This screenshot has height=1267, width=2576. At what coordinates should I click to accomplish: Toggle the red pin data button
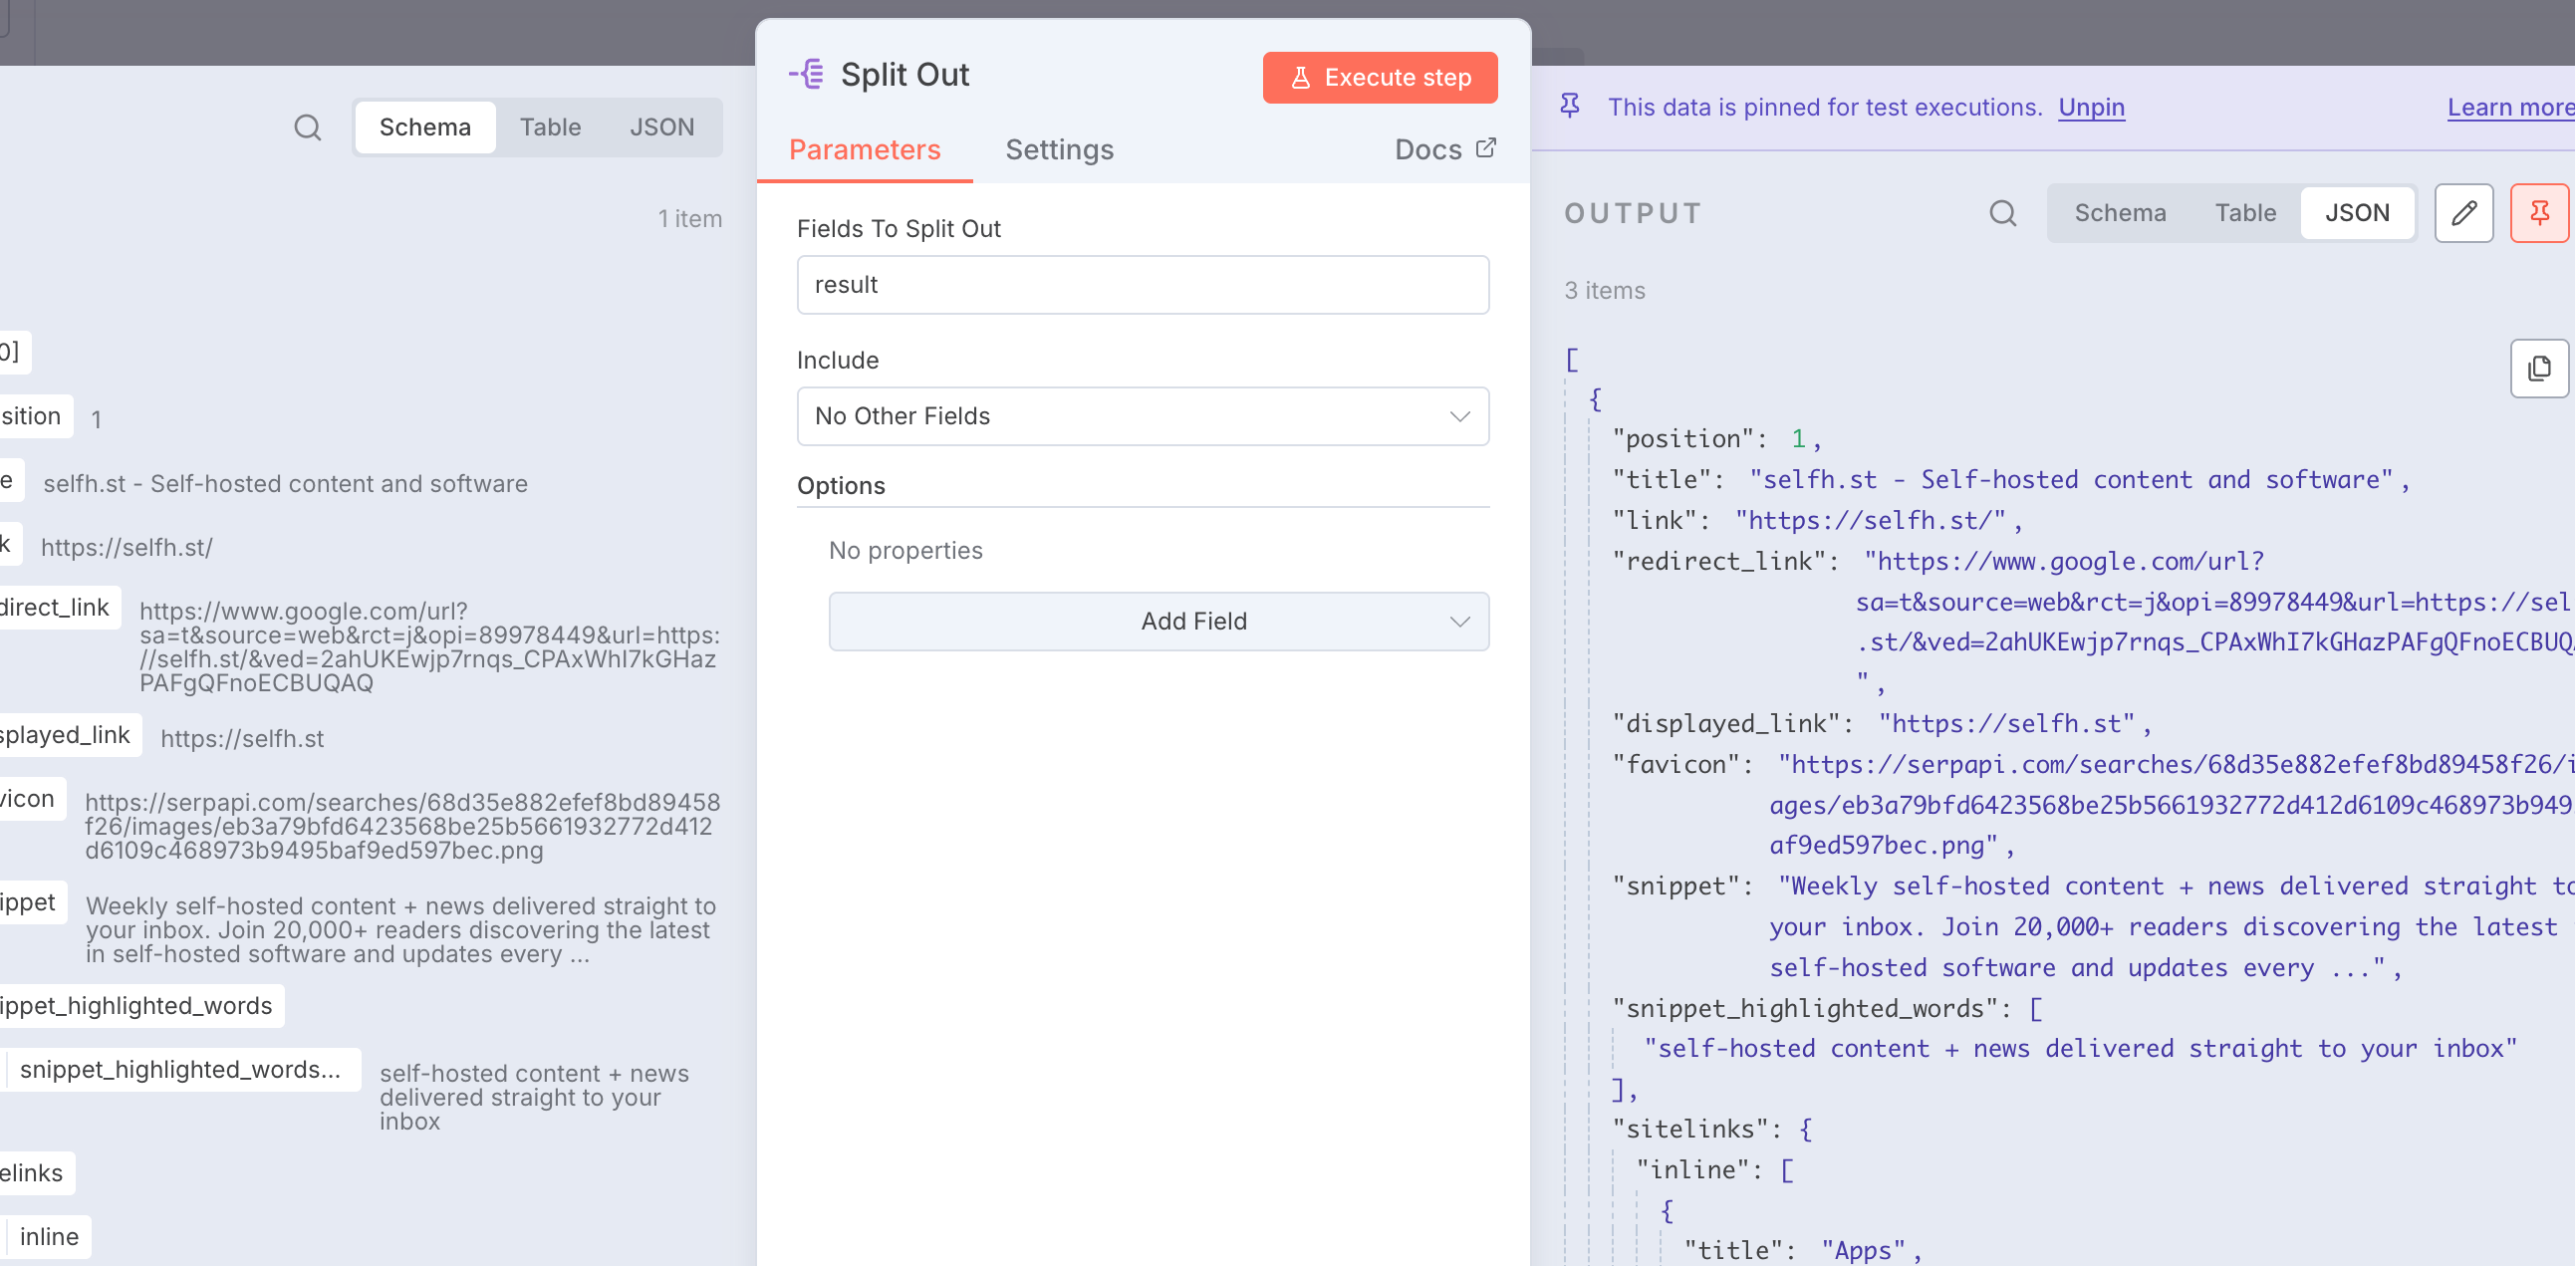2539,213
